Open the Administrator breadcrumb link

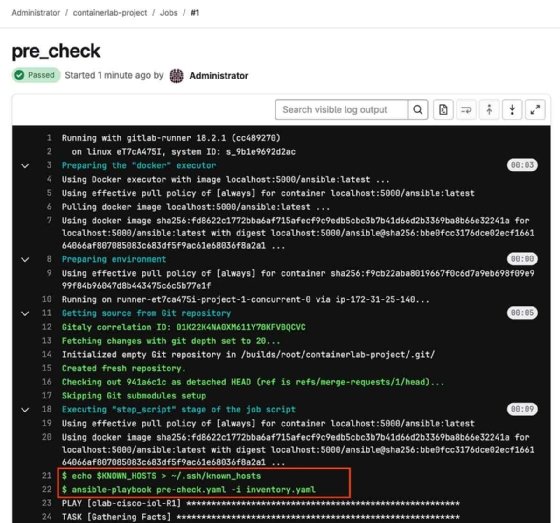pyautogui.click(x=36, y=13)
